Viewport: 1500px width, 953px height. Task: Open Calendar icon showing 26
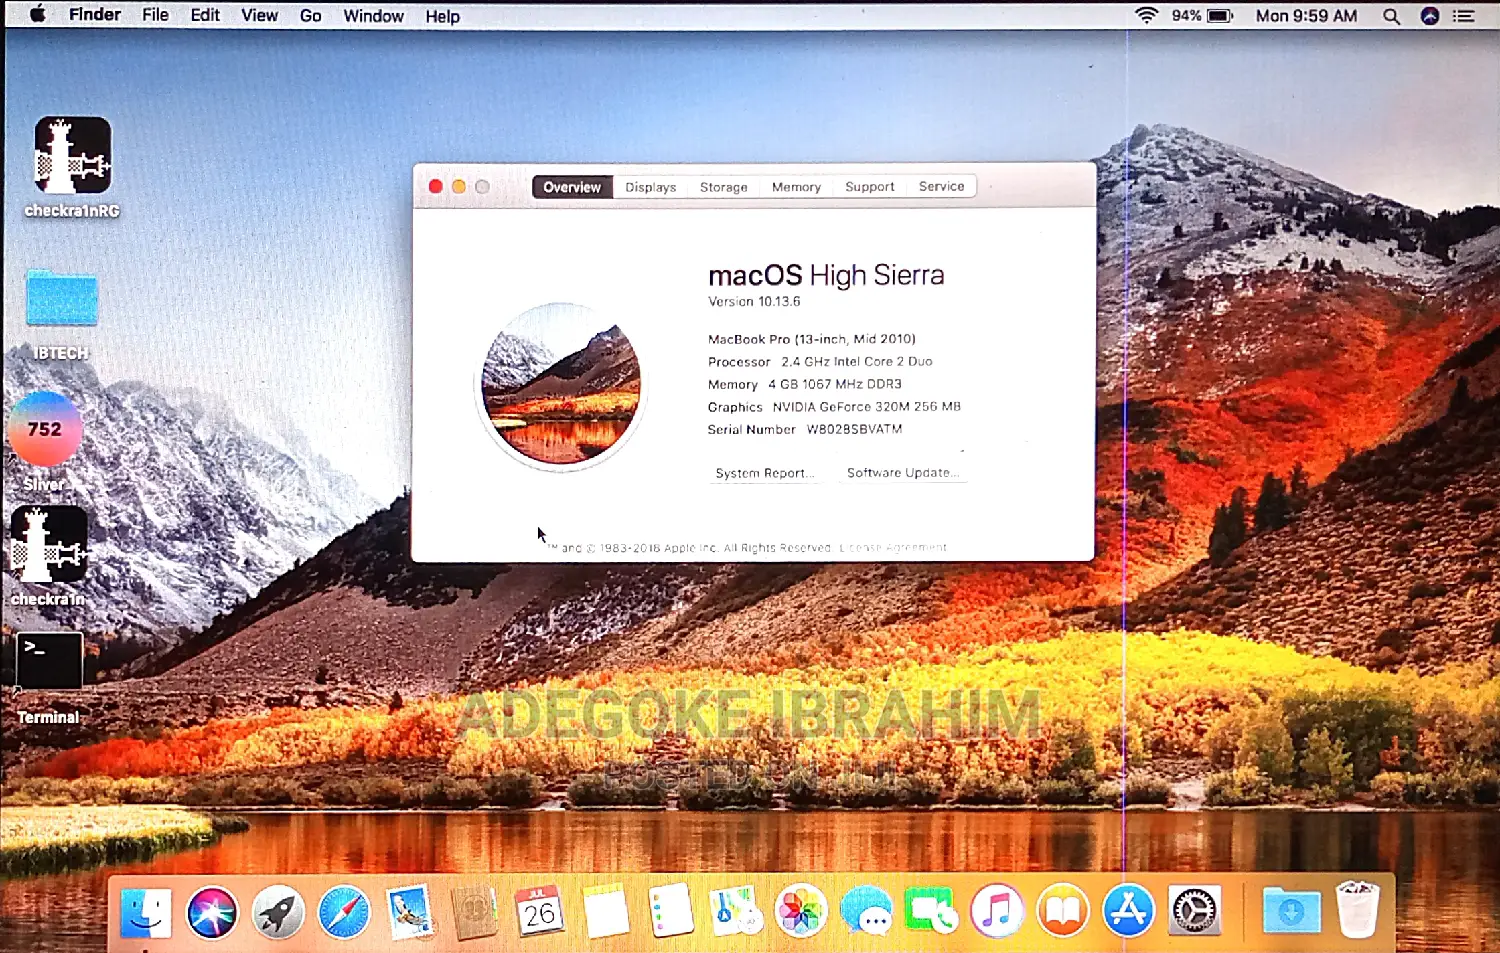point(540,912)
